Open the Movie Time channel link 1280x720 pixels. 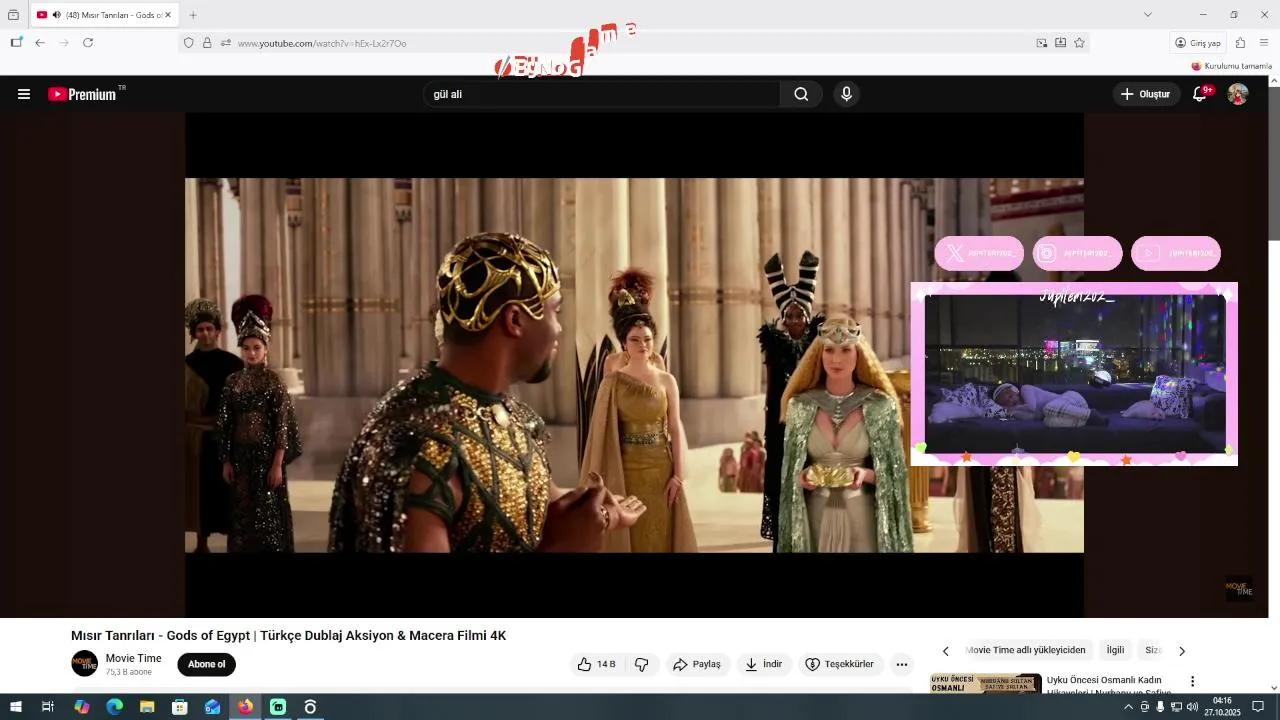click(x=133, y=658)
